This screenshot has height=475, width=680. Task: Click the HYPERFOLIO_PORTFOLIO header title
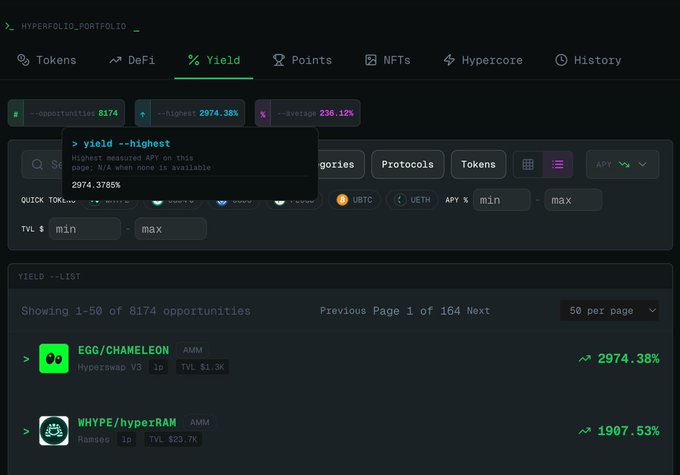(x=74, y=26)
